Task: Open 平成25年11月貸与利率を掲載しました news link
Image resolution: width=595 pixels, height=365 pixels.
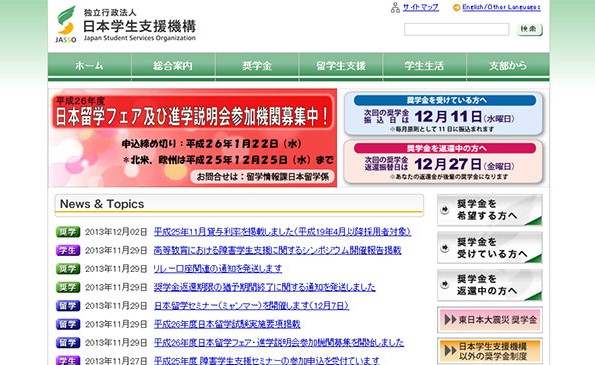Action: [282, 232]
